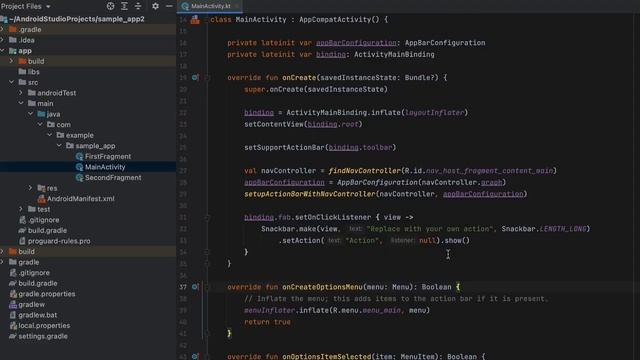Click Snackbar.LENGTH_LONG constant in code

tap(544, 229)
